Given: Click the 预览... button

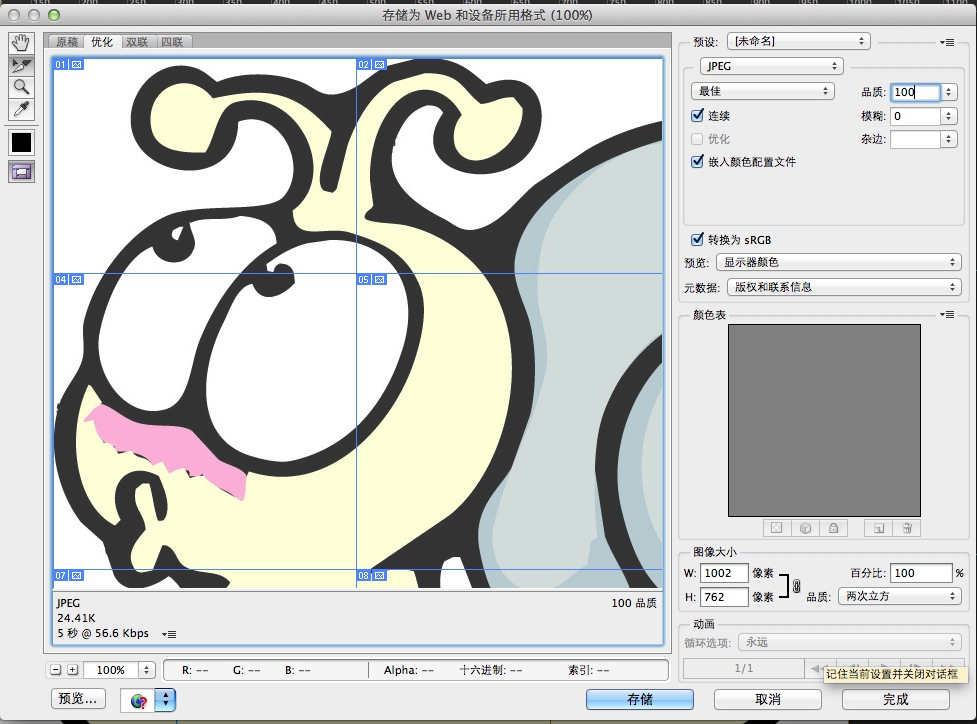Looking at the screenshot, I should pyautogui.click(x=78, y=698).
